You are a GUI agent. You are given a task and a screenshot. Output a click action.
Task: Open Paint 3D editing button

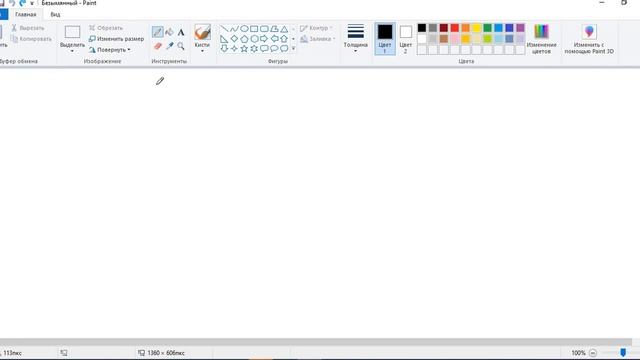[589, 39]
